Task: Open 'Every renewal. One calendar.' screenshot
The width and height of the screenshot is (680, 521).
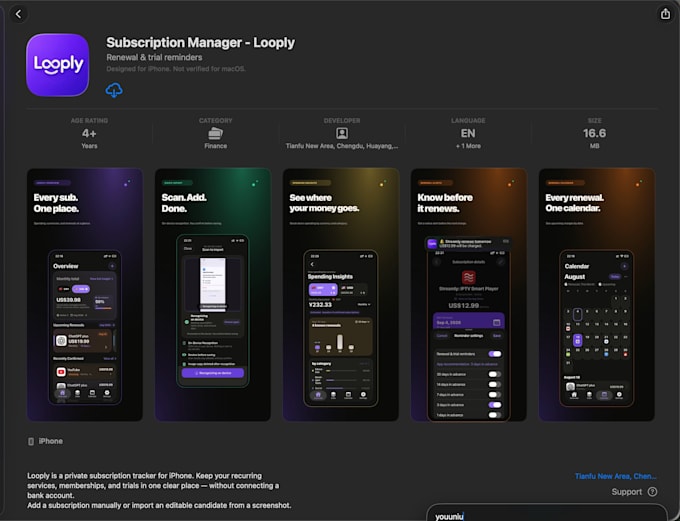Action: tap(597, 295)
